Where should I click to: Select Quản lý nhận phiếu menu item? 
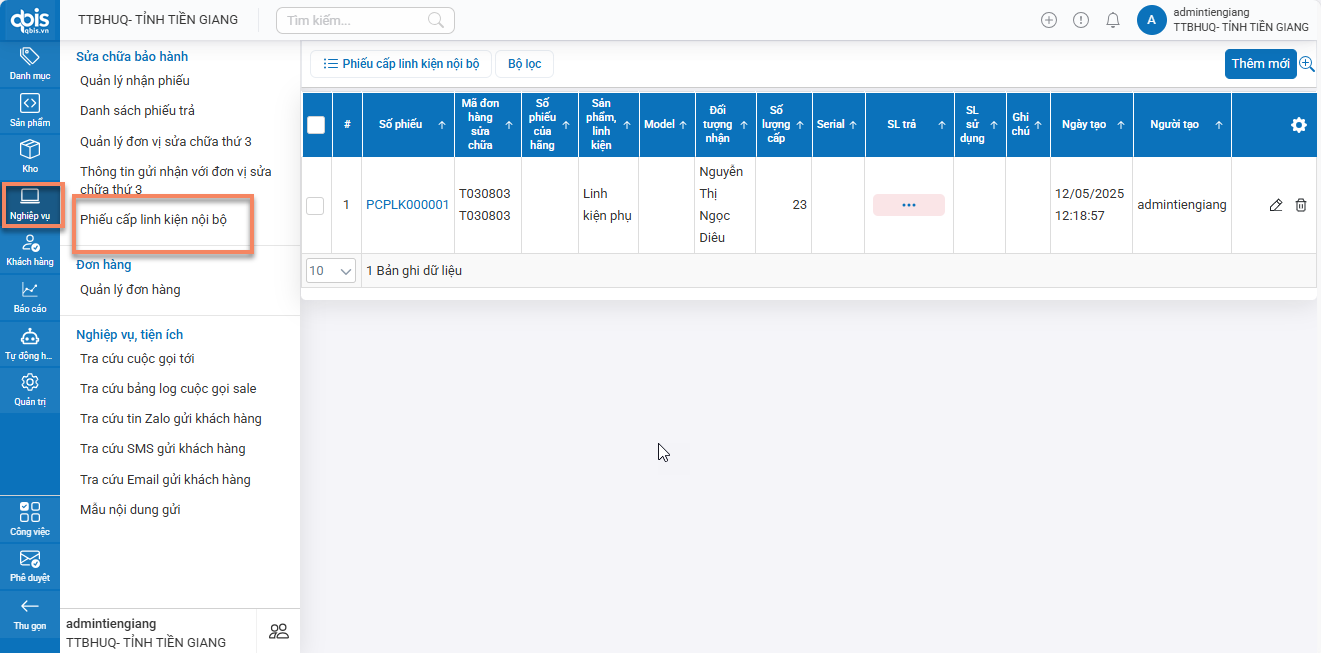click(x=135, y=81)
